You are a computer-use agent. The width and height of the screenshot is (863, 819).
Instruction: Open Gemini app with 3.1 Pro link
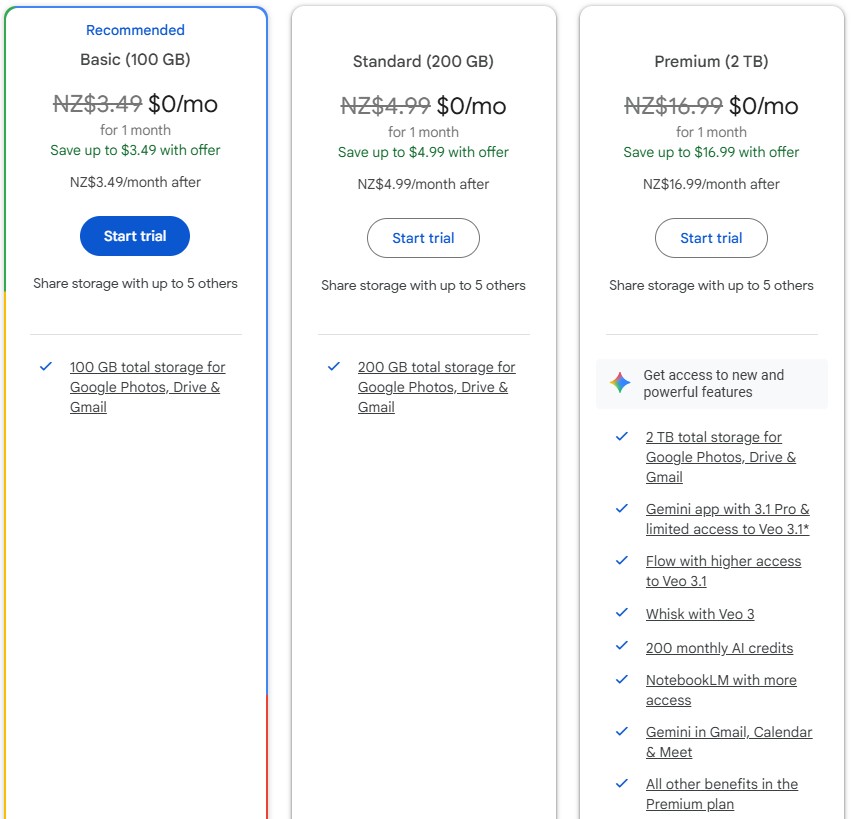(x=727, y=519)
